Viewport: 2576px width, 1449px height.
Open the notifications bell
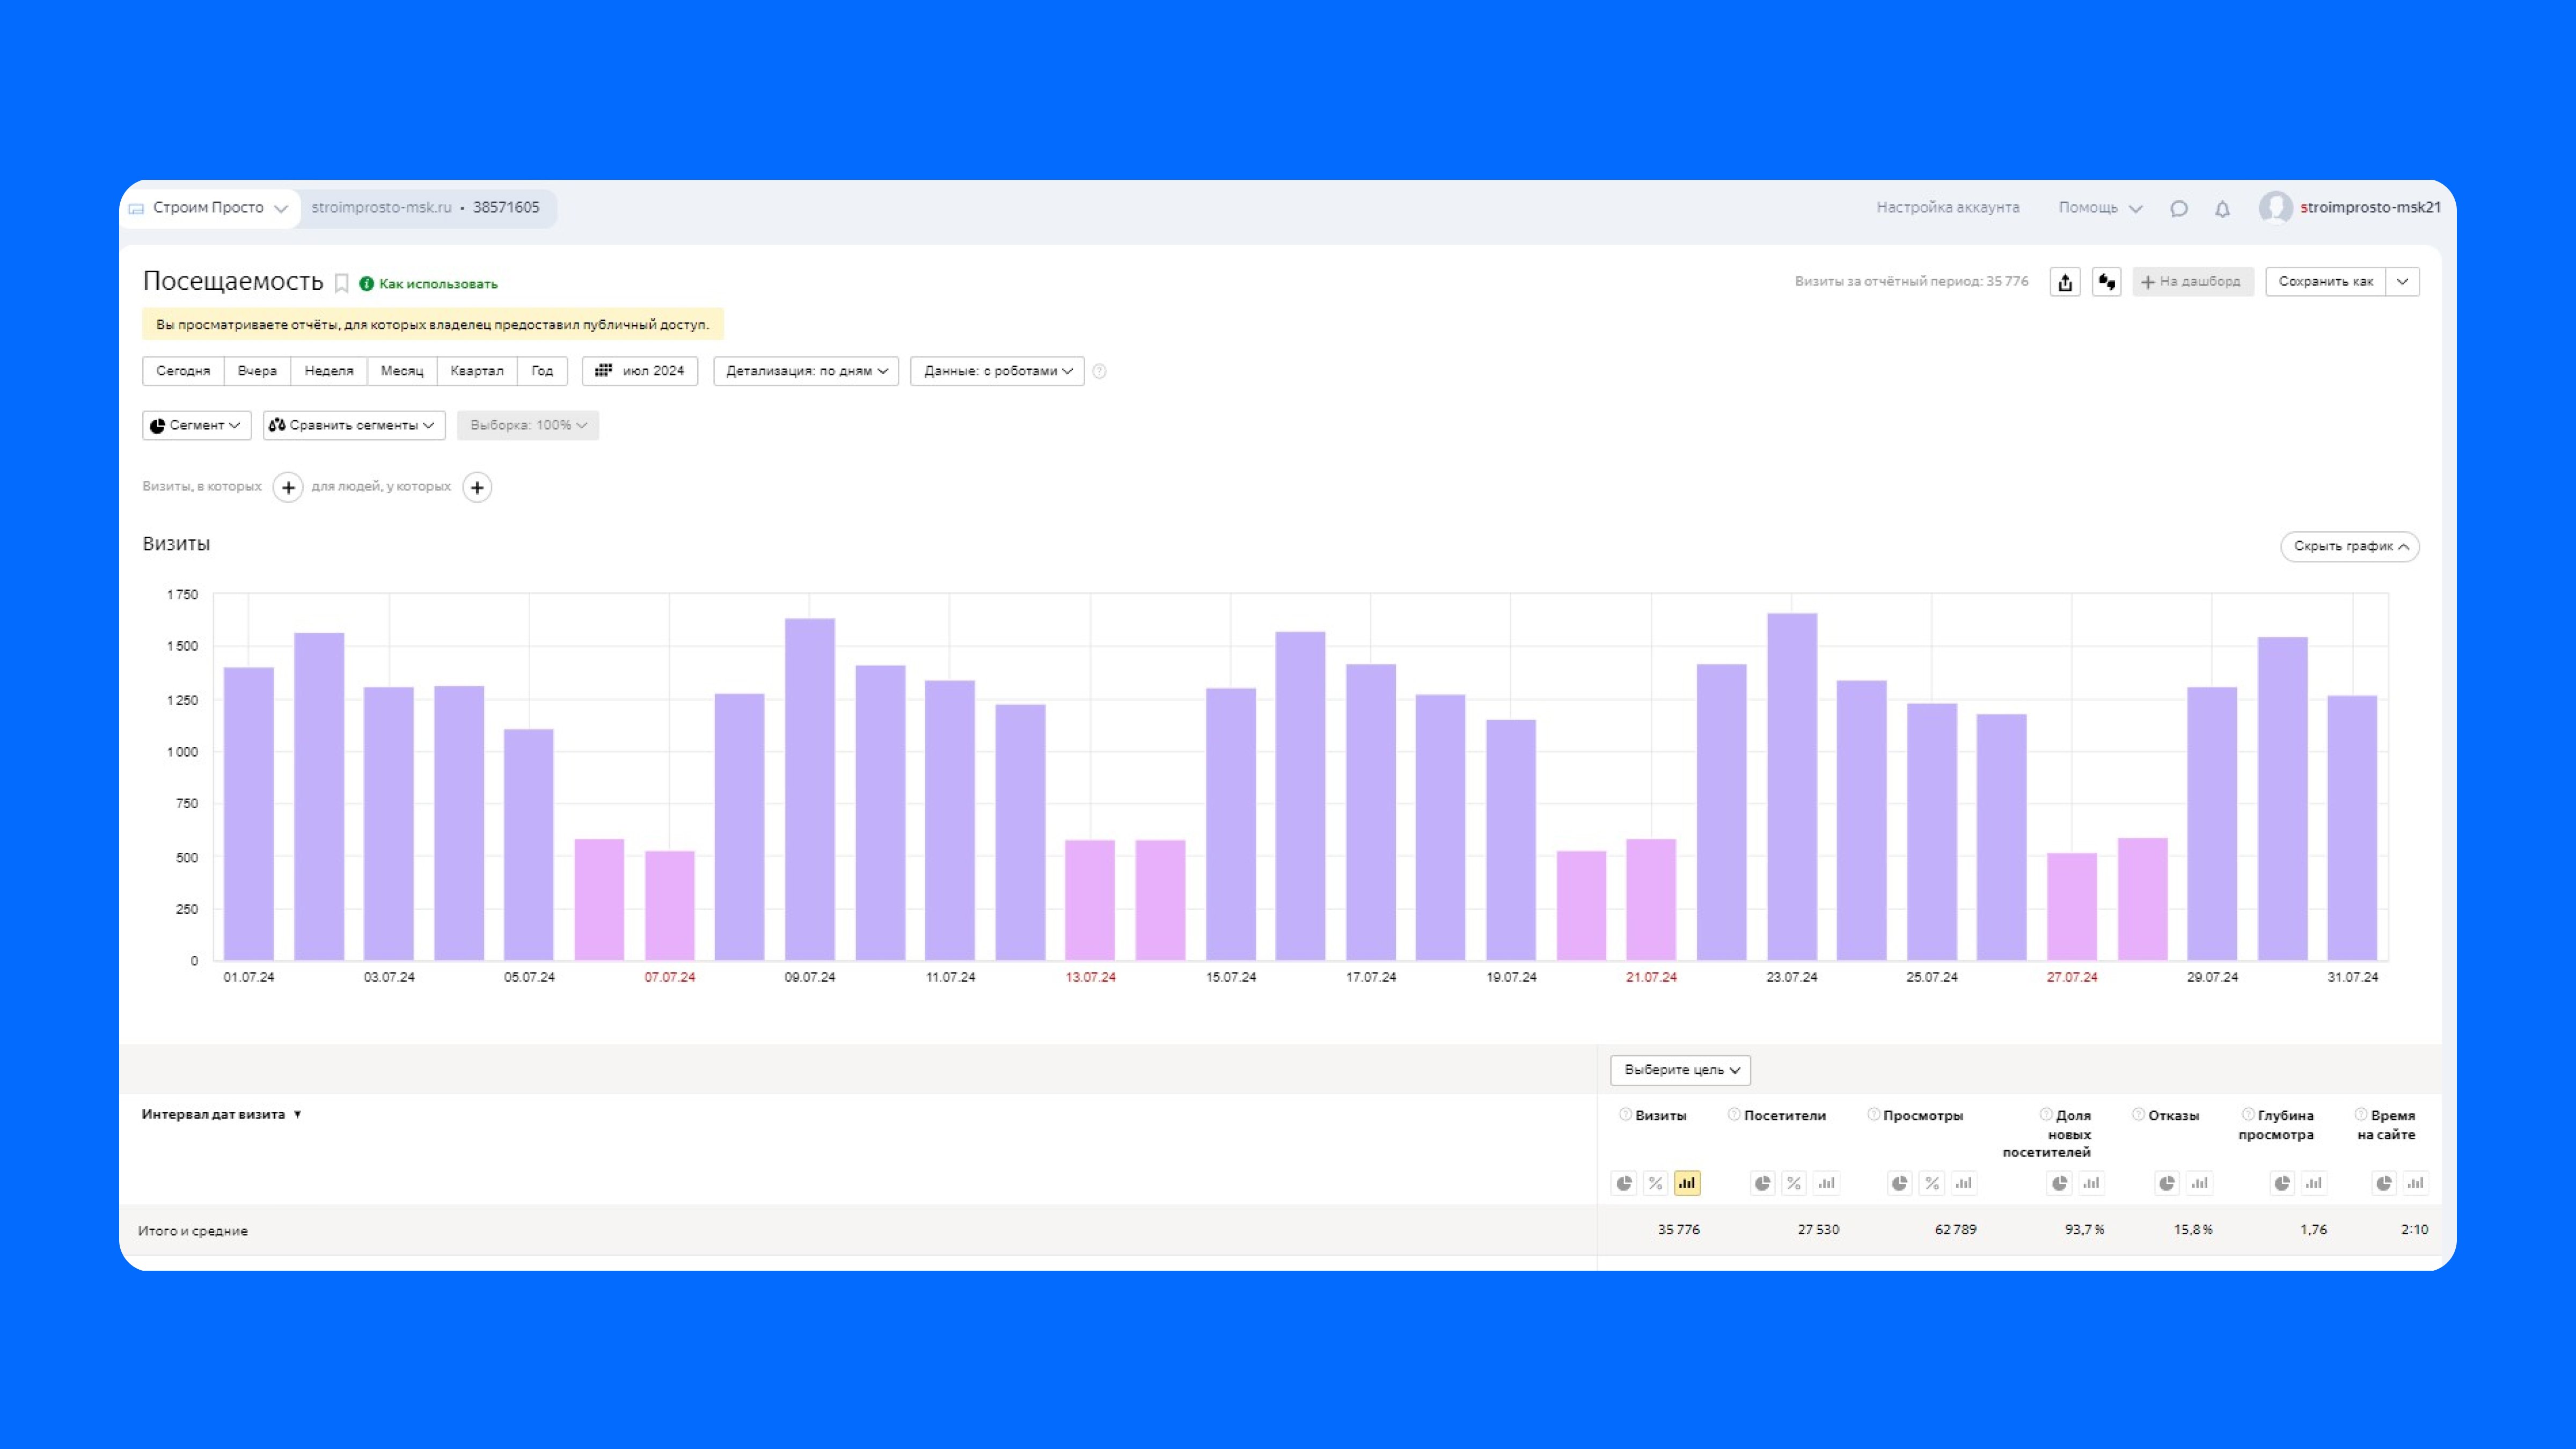tap(2222, 209)
